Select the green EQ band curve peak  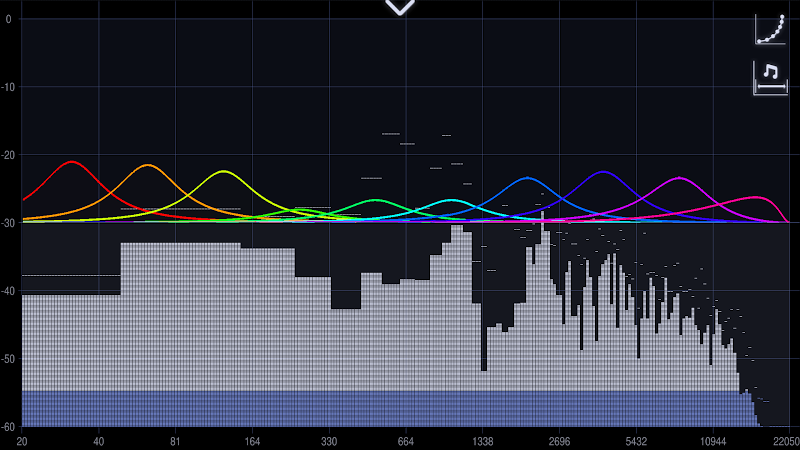(x=376, y=201)
